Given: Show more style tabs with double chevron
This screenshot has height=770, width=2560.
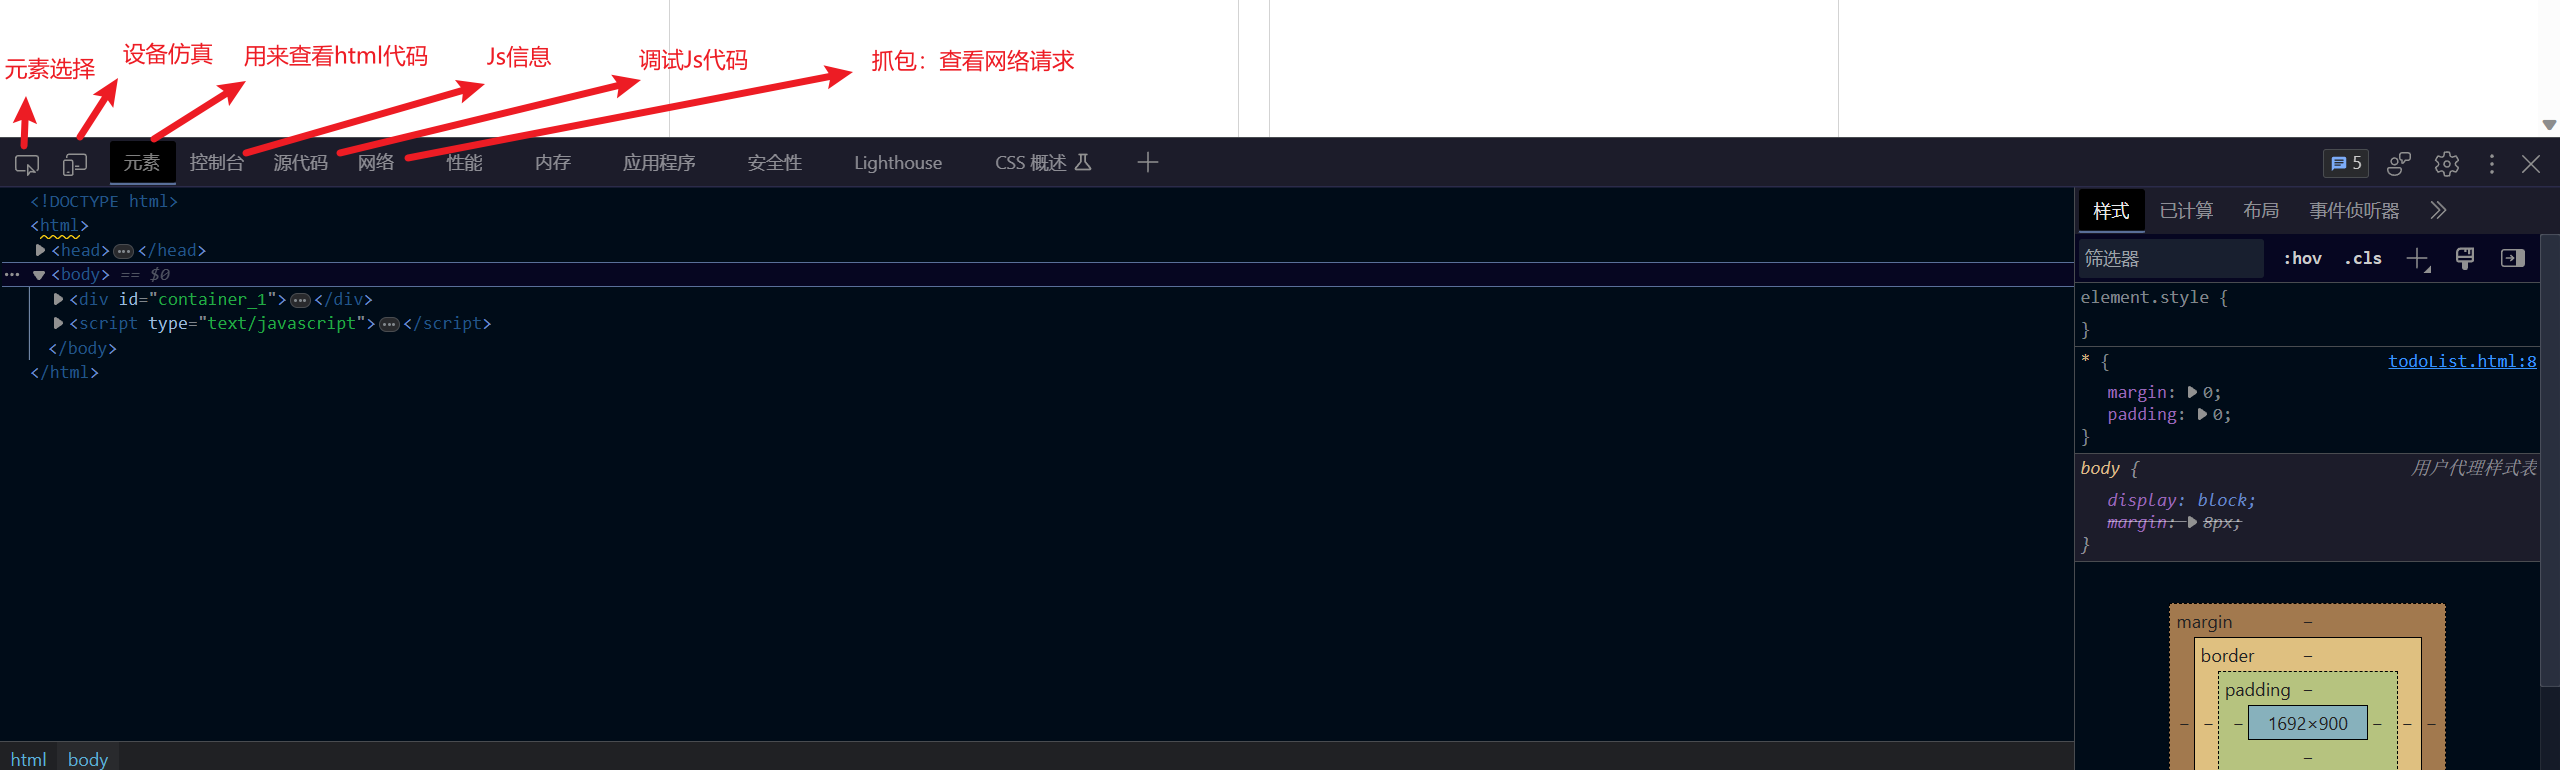Looking at the screenshot, I should pos(2438,210).
